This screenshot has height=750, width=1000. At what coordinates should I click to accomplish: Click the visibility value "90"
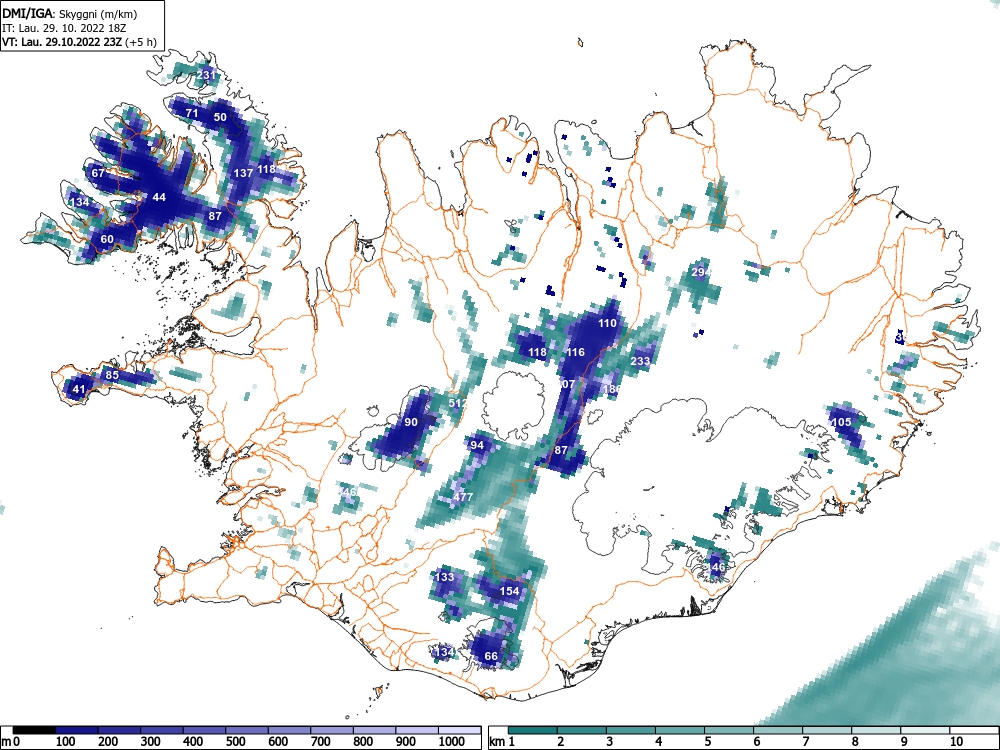click(x=411, y=422)
